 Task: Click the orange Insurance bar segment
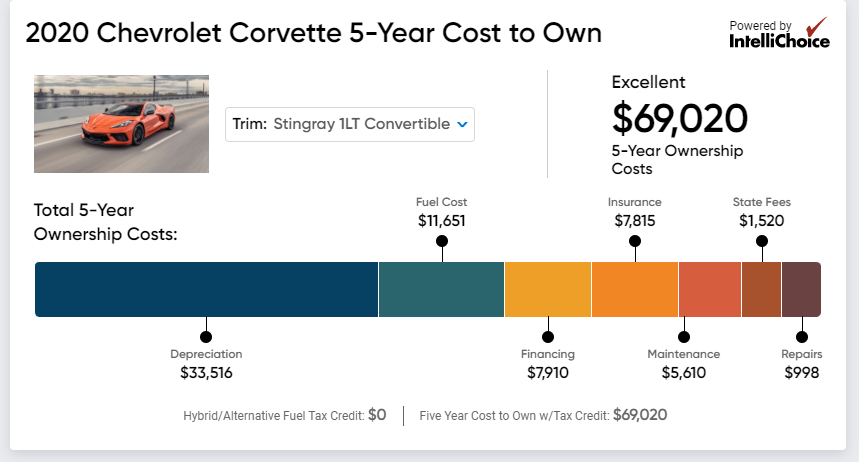(x=635, y=289)
